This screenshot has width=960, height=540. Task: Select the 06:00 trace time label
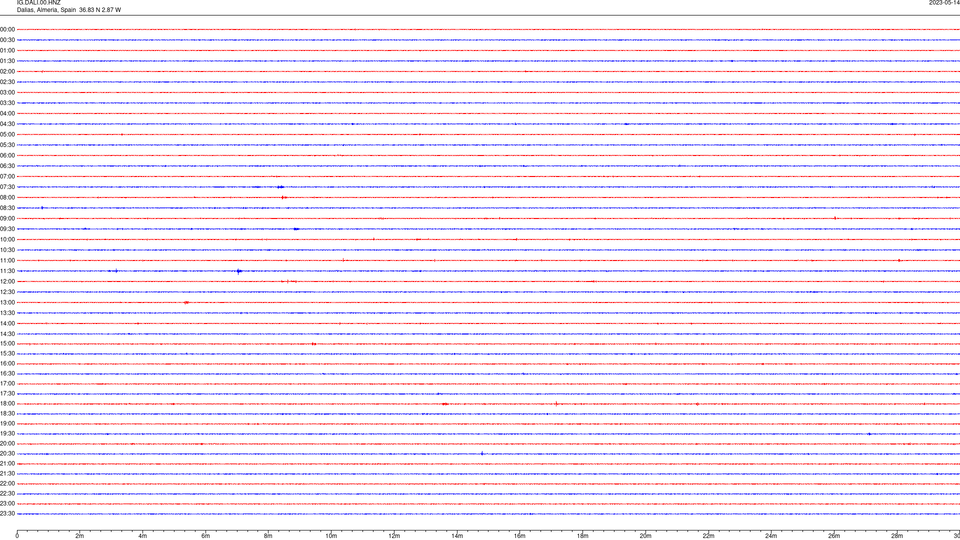[7, 156]
